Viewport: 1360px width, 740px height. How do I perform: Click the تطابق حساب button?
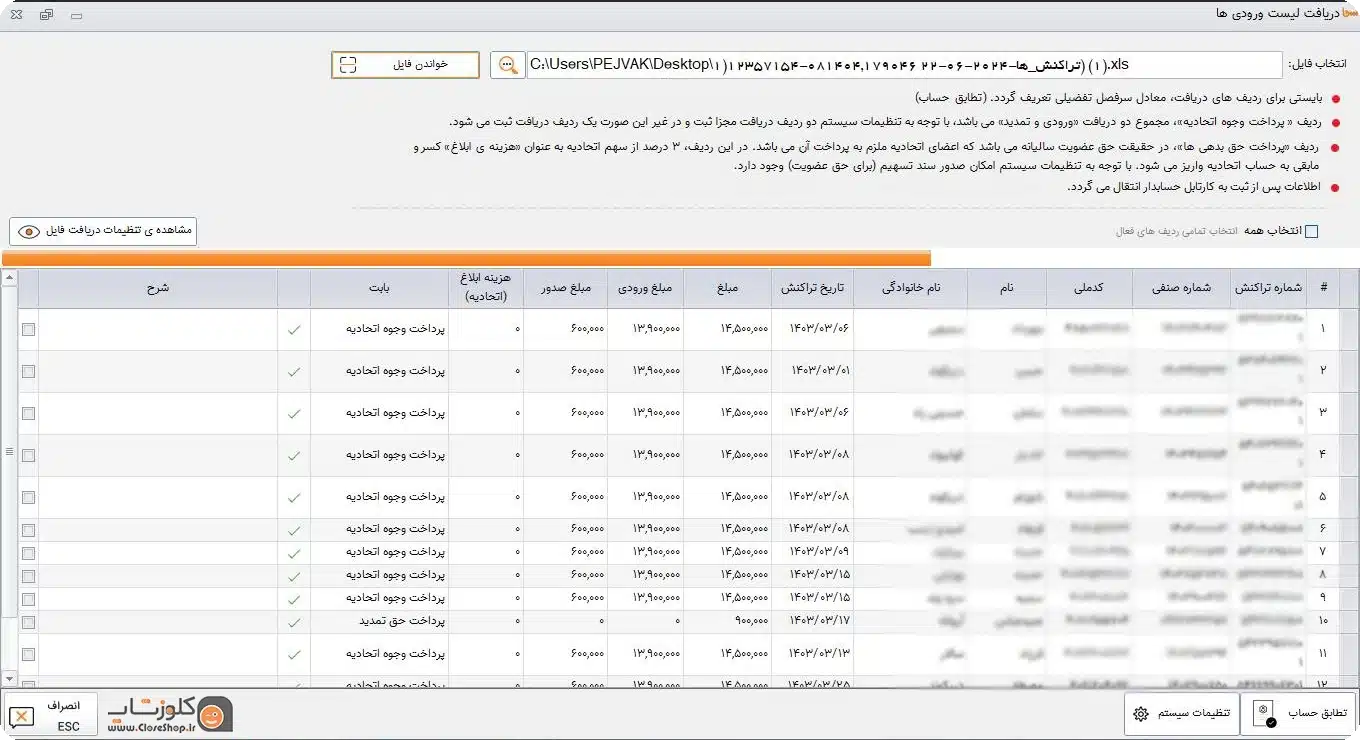1298,714
